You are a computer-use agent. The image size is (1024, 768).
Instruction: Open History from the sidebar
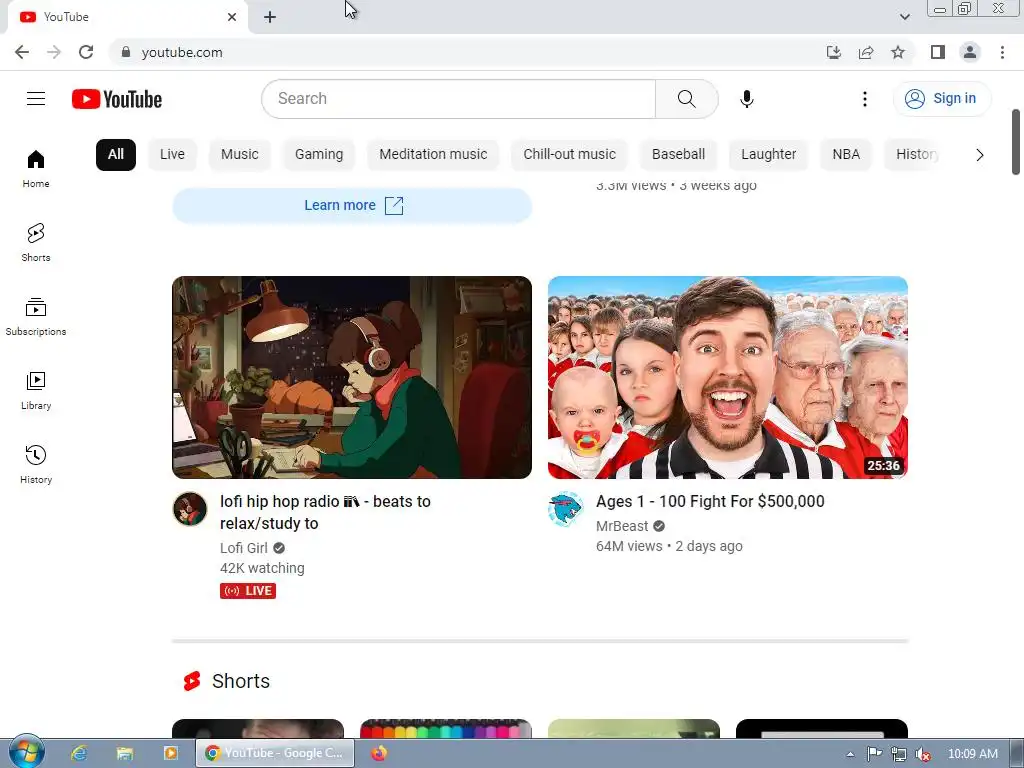click(36, 464)
